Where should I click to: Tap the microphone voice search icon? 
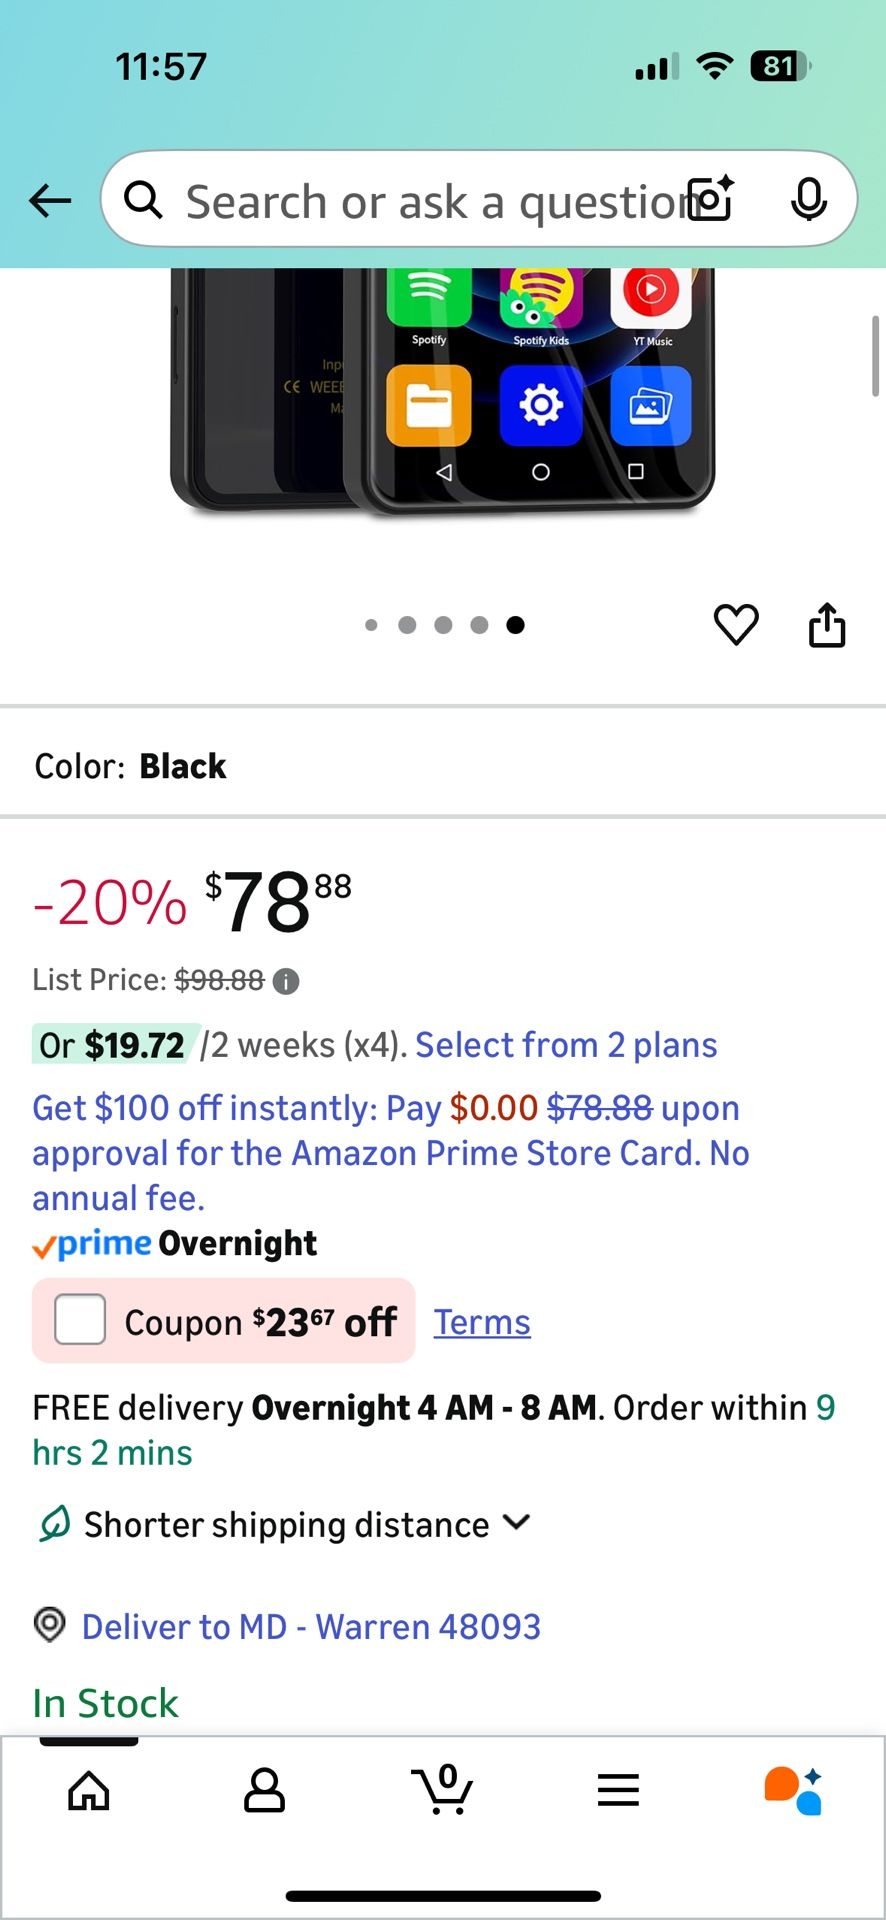click(808, 200)
